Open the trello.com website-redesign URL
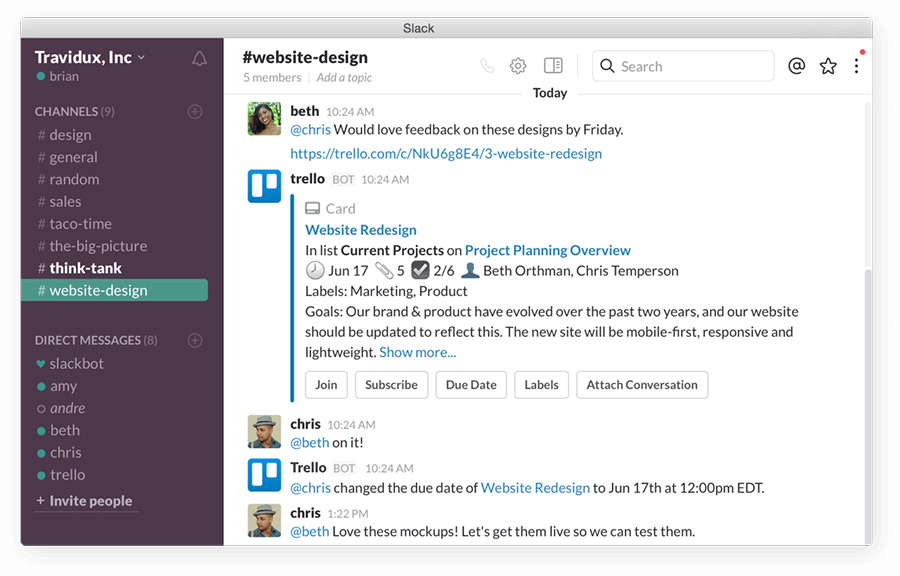Image resolution: width=900 pixels, height=576 pixels. [x=446, y=154]
